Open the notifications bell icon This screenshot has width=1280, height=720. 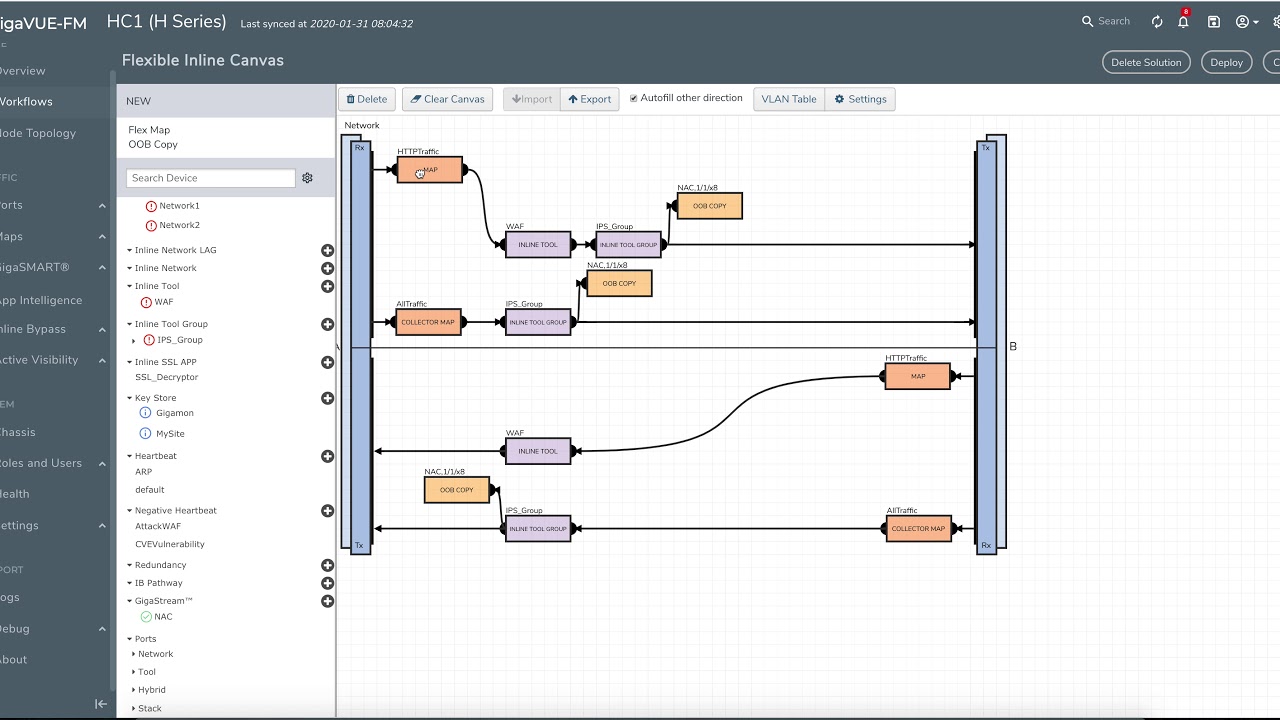[1183, 21]
